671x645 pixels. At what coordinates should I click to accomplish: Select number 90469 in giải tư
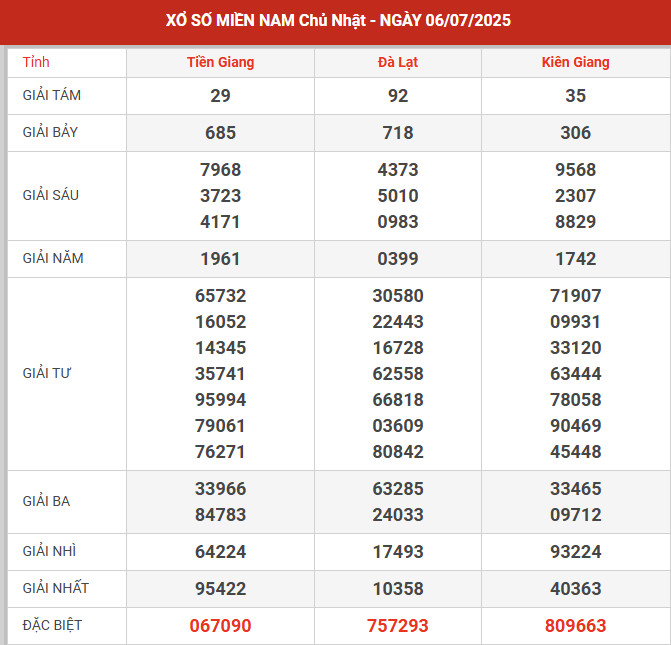tap(576, 426)
